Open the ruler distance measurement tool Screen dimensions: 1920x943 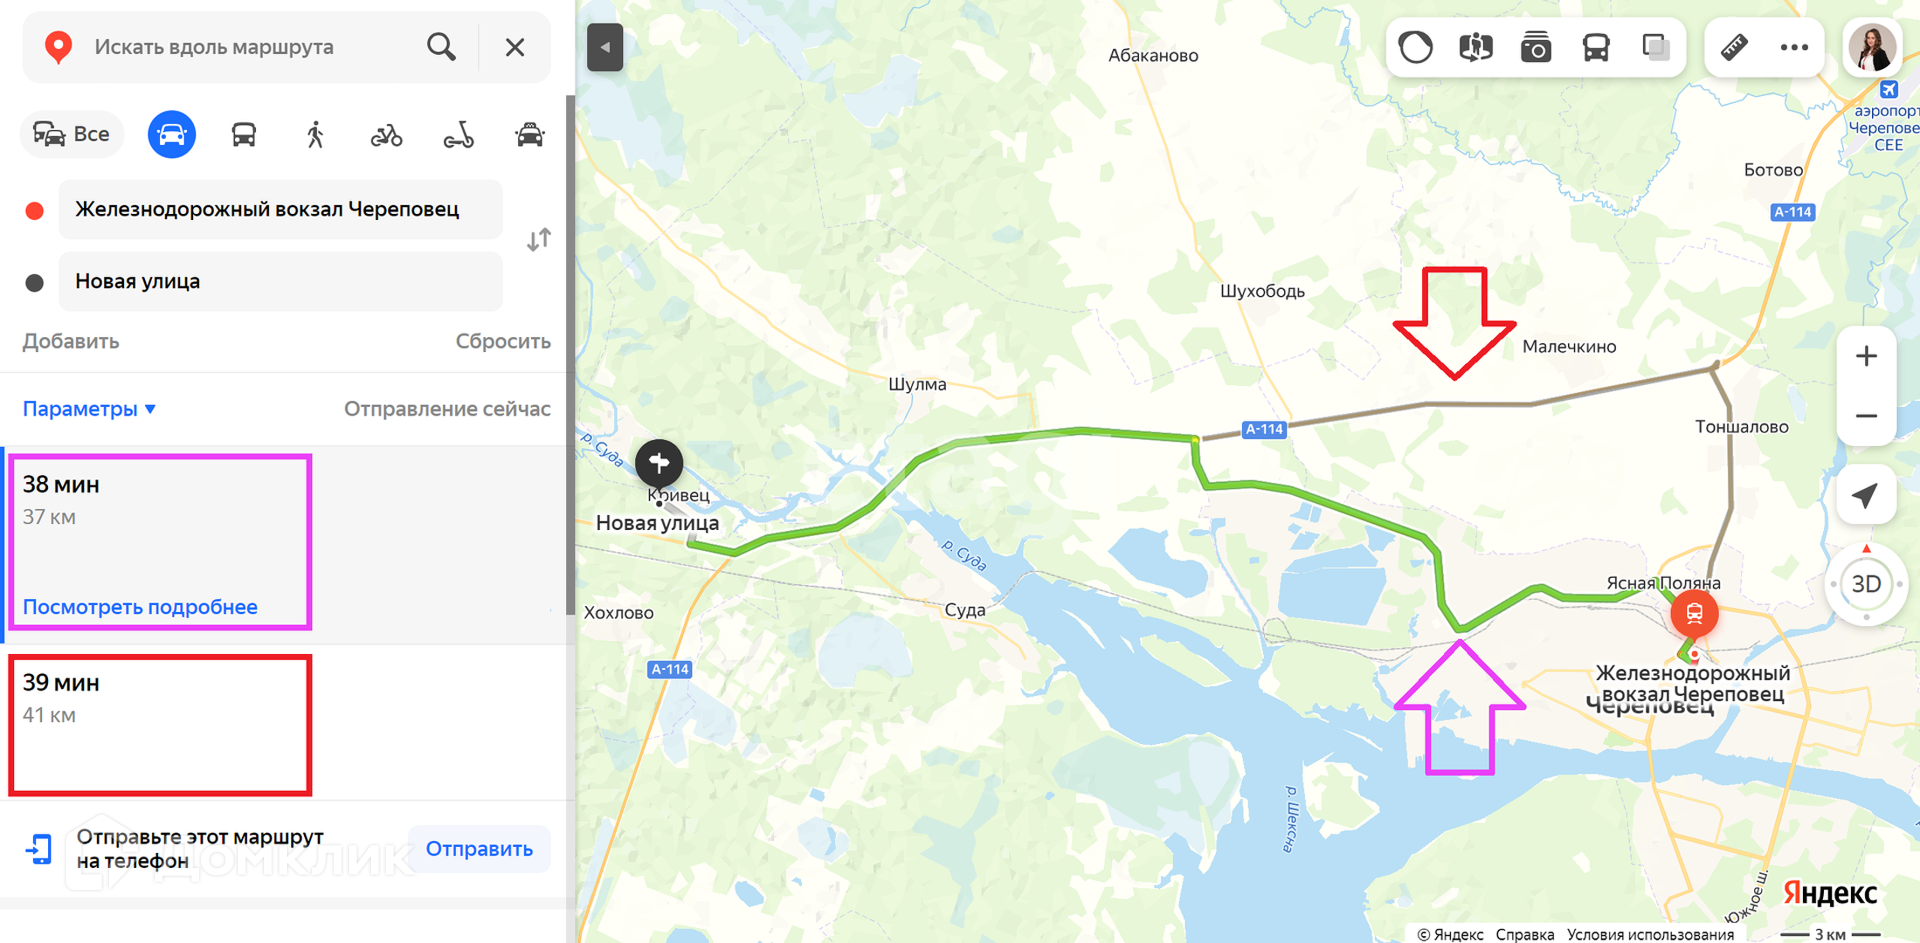click(1734, 47)
